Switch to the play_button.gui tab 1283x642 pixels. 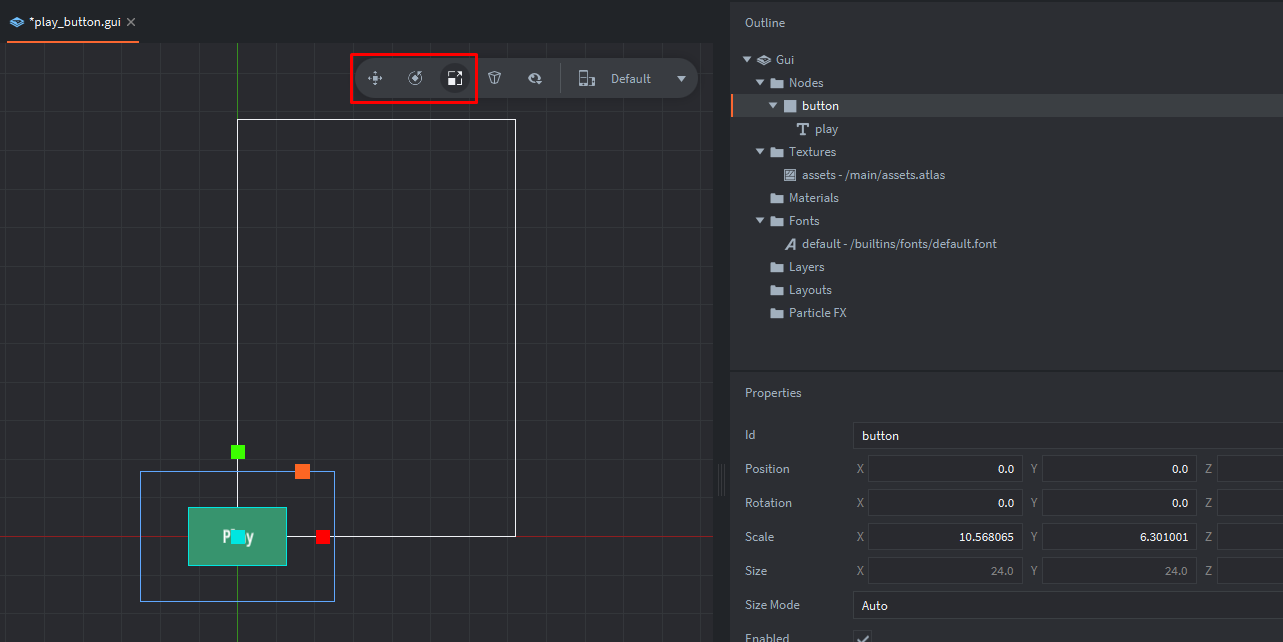(x=74, y=22)
